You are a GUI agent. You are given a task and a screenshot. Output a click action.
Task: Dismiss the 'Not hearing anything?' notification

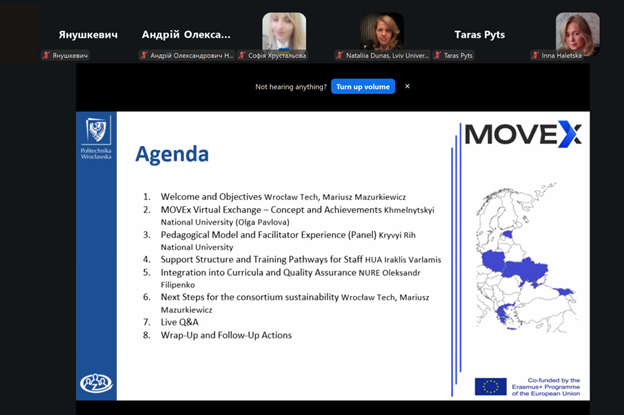[407, 87]
